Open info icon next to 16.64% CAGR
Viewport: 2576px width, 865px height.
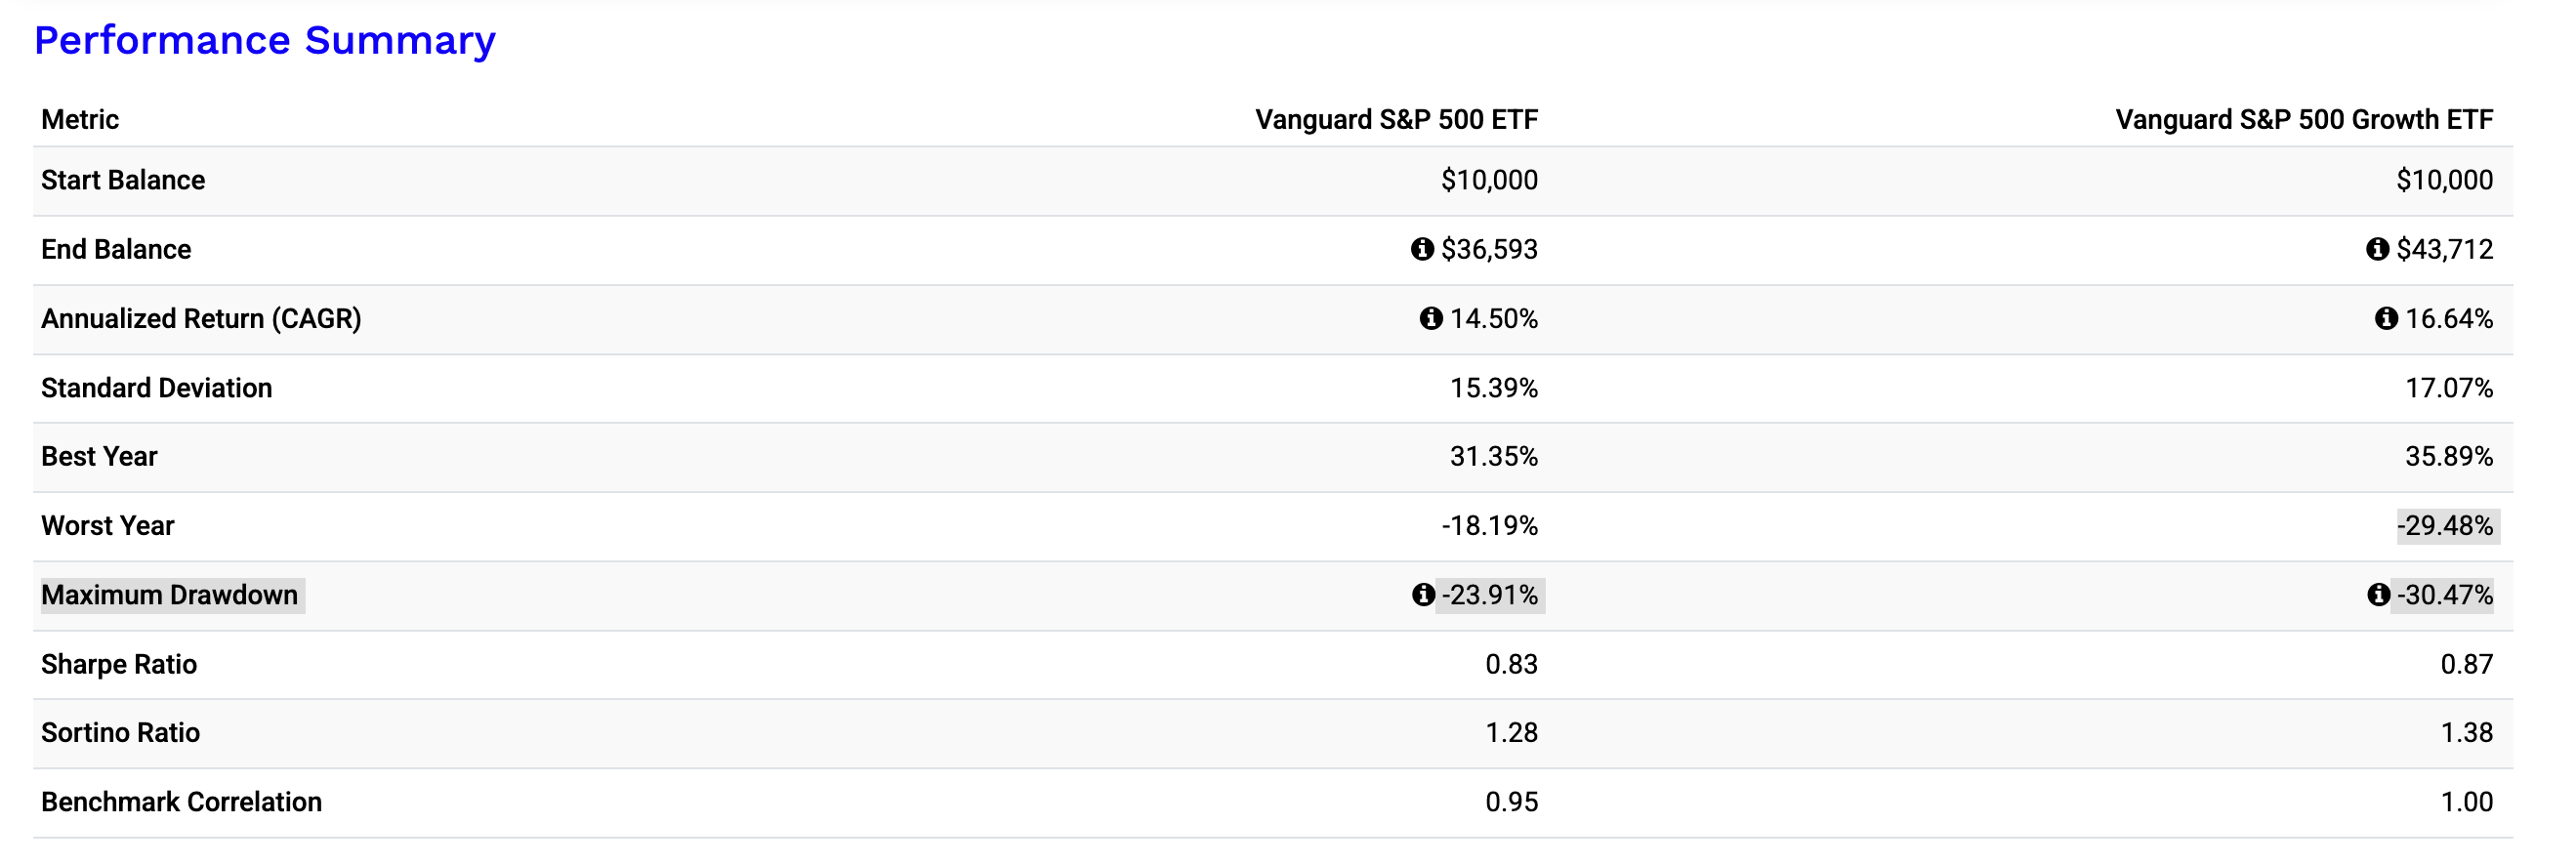pyautogui.click(x=2386, y=318)
